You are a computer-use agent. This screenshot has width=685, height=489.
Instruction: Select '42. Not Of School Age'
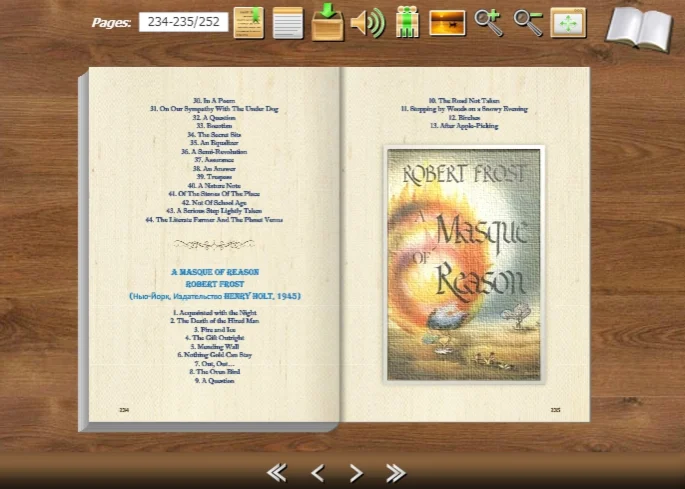coord(214,203)
